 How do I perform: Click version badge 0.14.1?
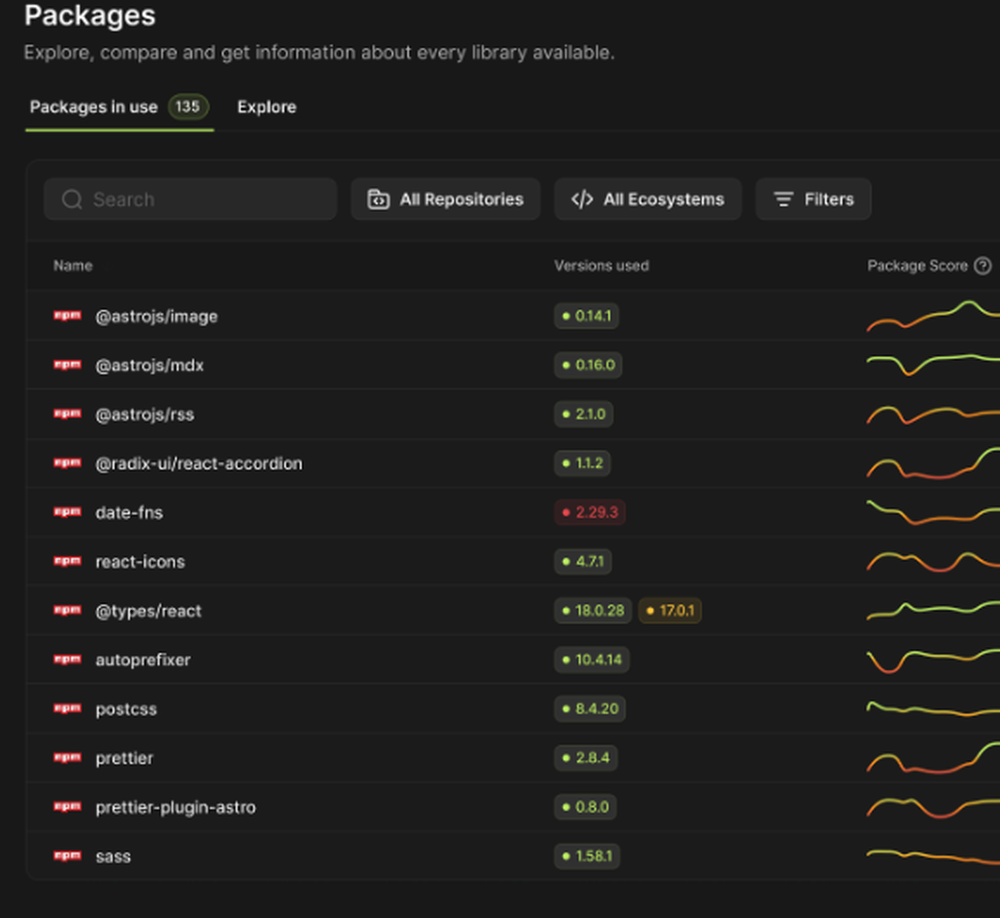[x=586, y=316]
